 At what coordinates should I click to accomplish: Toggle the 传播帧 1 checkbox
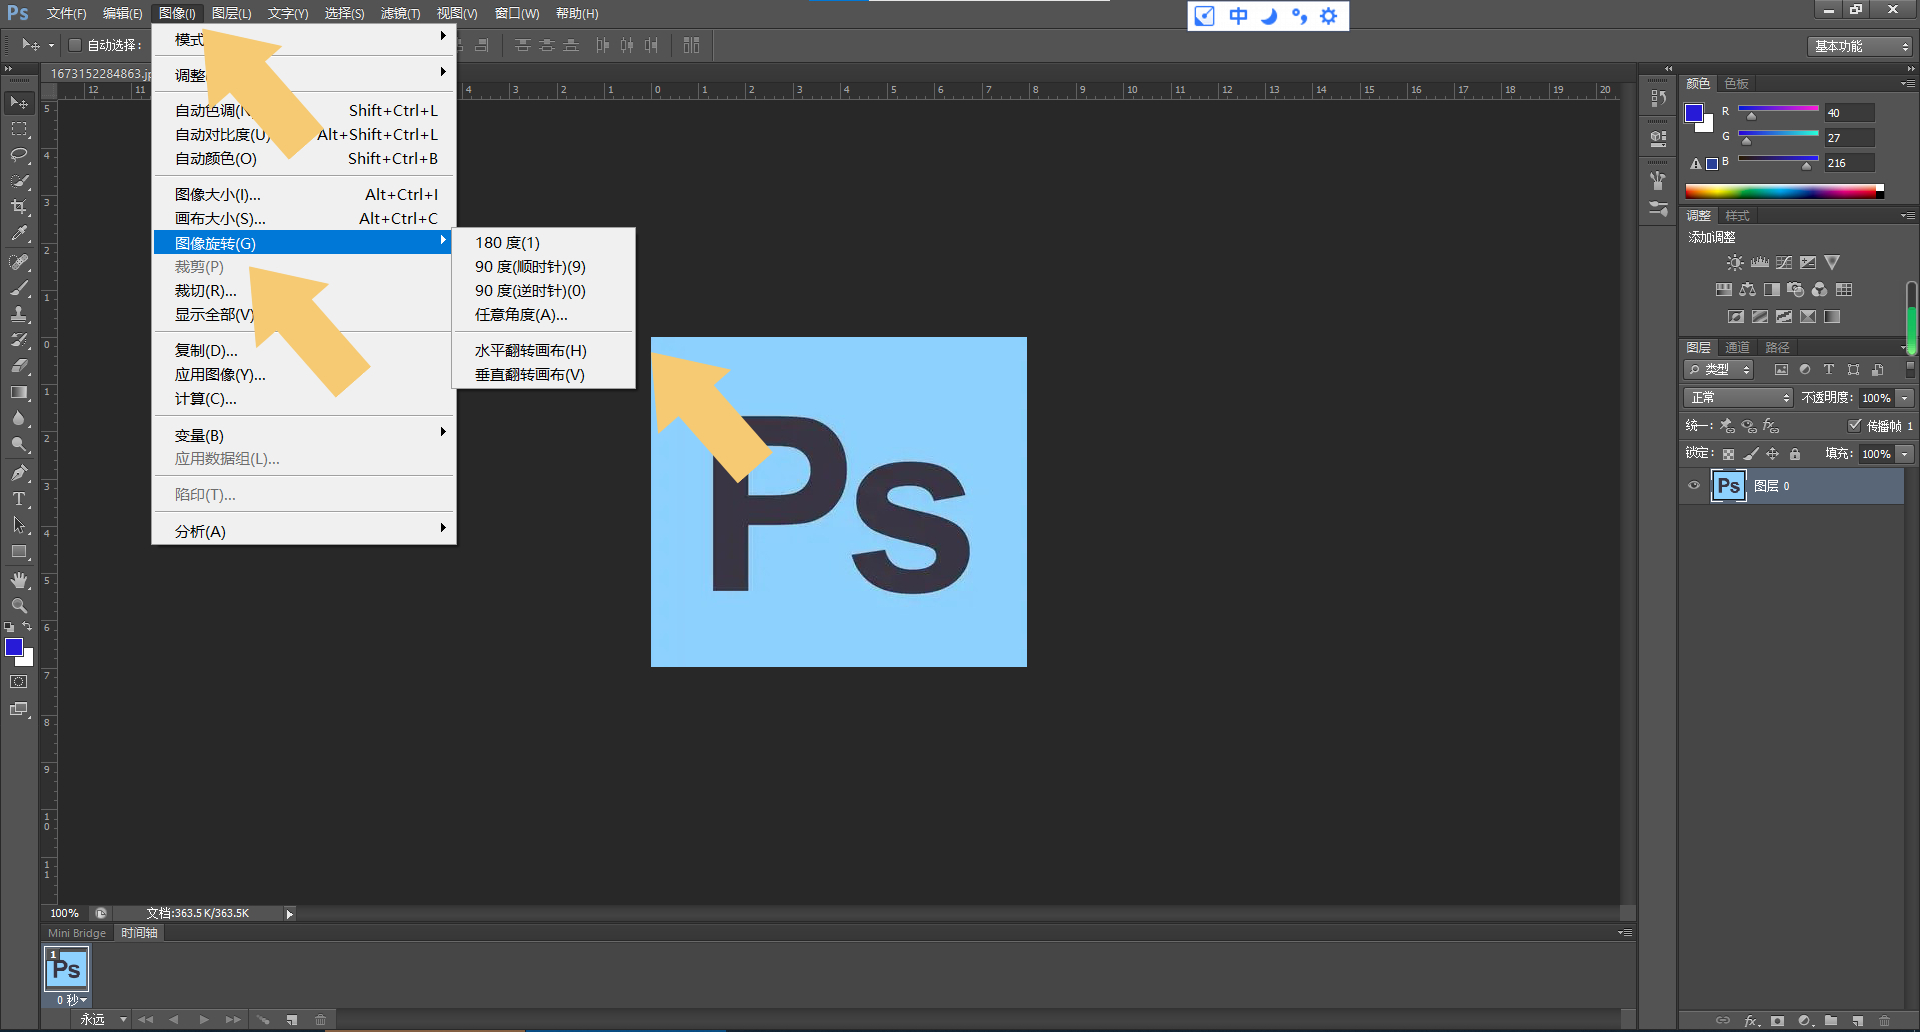click(1855, 425)
